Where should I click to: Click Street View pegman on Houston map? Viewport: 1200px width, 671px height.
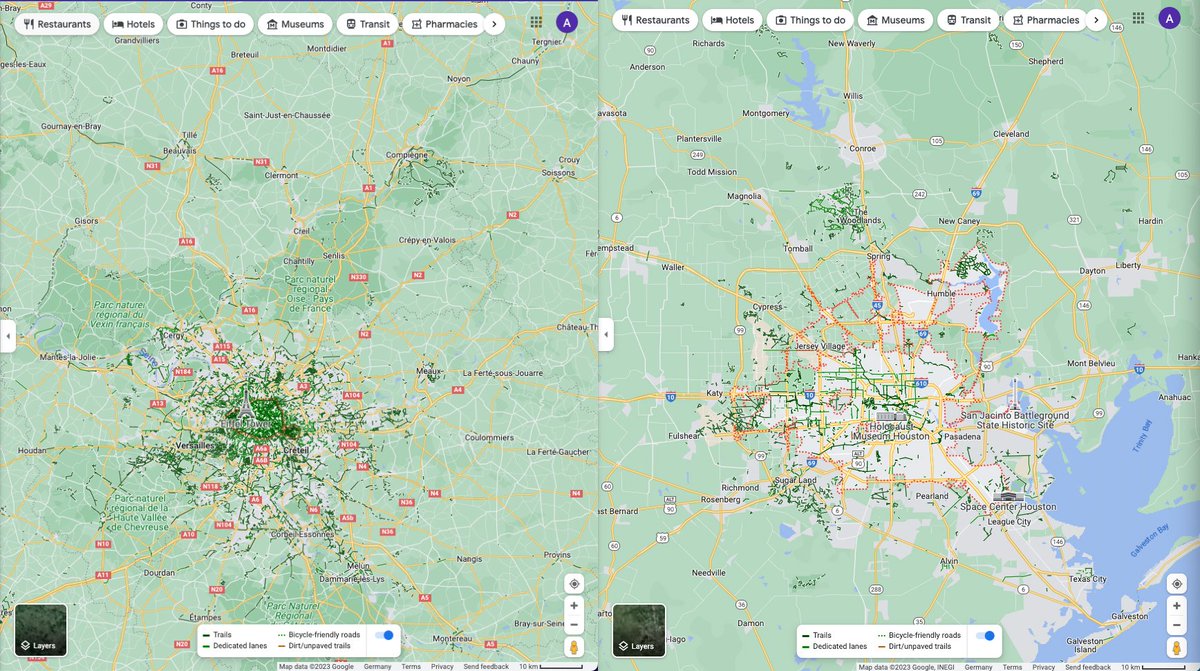click(1177, 647)
